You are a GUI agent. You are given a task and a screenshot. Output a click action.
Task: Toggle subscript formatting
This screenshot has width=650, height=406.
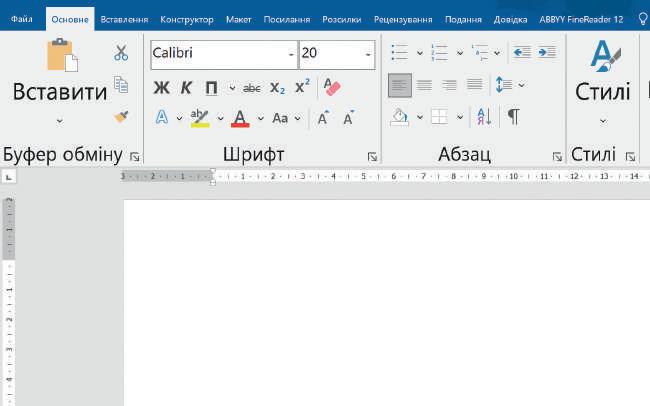coord(277,88)
